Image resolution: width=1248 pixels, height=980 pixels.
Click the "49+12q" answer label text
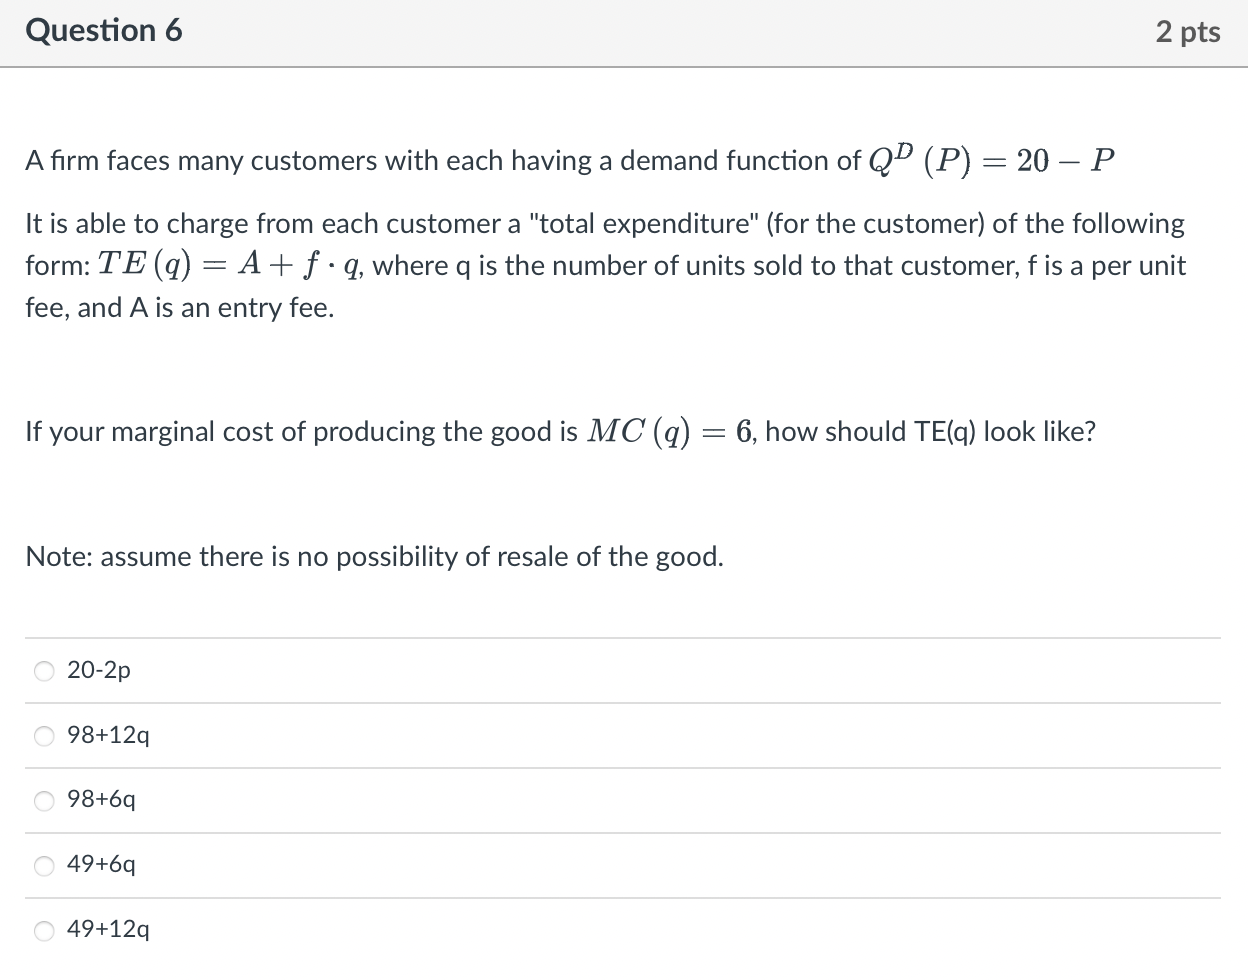(x=109, y=930)
